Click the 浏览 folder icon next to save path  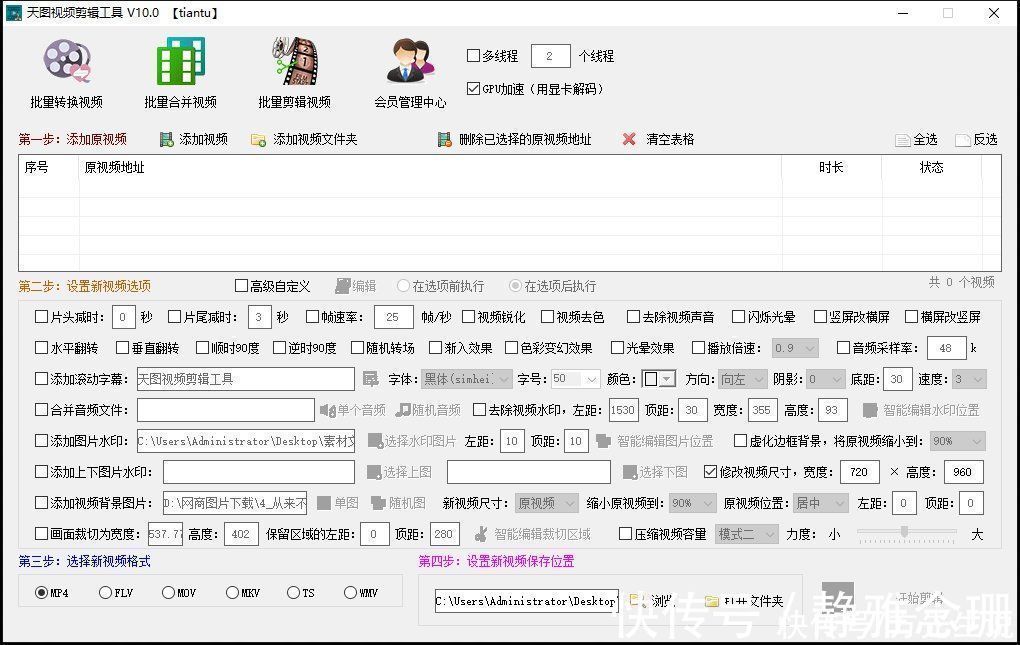point(638,600)
